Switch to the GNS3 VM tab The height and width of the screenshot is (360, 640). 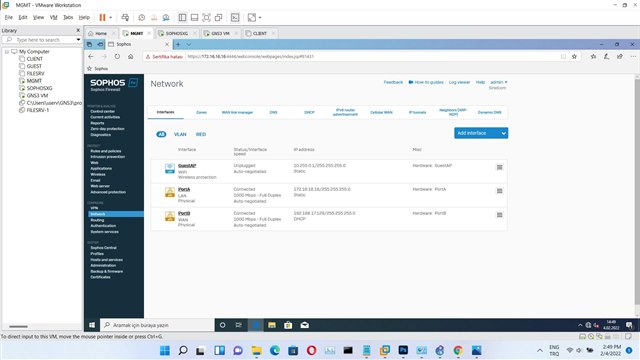pyautogui.click(x=220, y=33)
